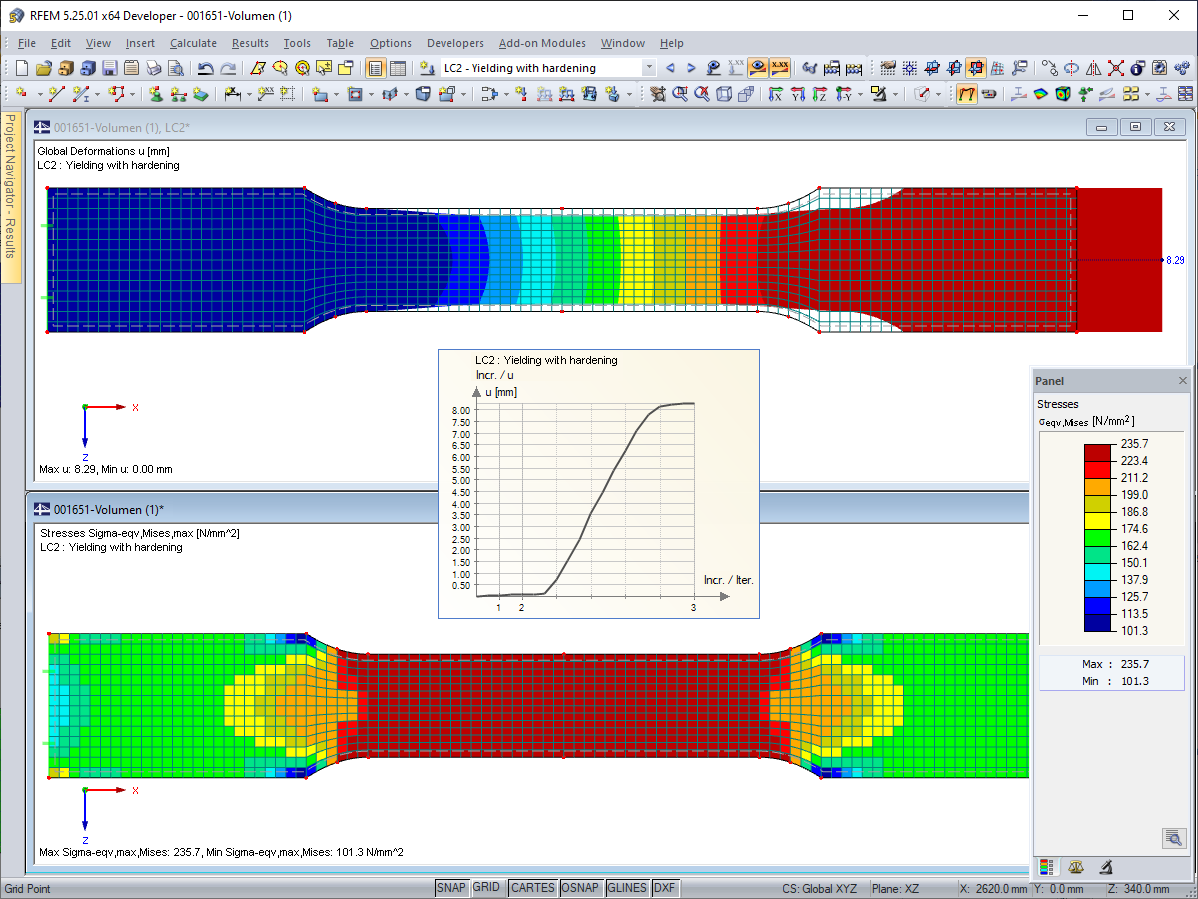Toggle display of result values X.XX
This screenshot has width=1198, height=899.
777,68
